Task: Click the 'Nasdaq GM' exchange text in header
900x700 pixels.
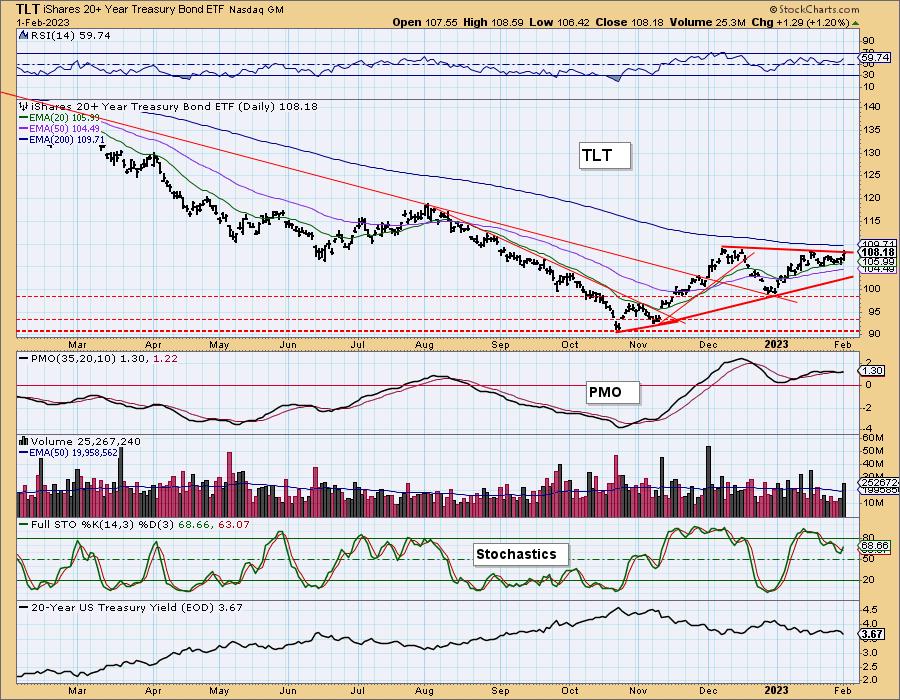Action: click(256, 10)
